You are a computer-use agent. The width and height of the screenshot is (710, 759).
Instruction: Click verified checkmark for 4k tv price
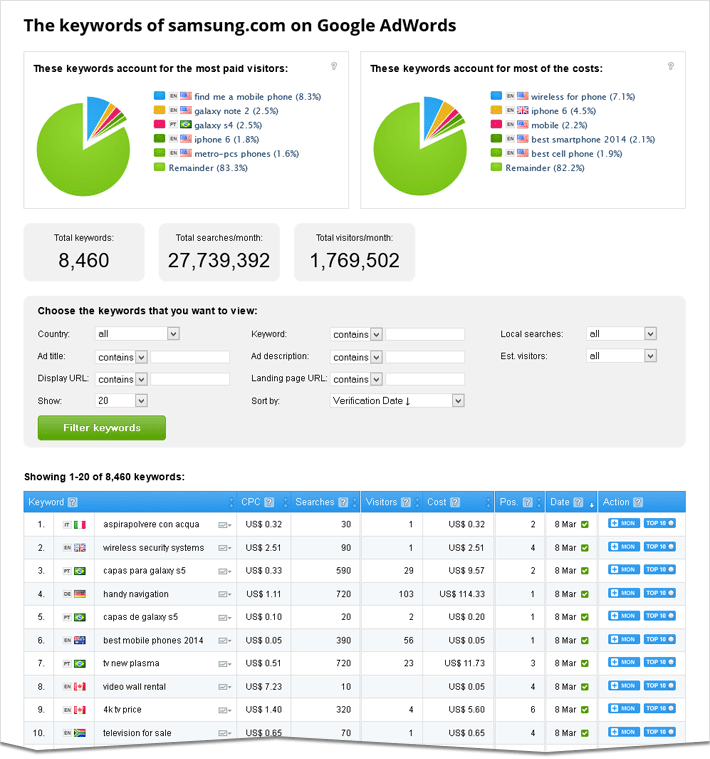point(585,710)
